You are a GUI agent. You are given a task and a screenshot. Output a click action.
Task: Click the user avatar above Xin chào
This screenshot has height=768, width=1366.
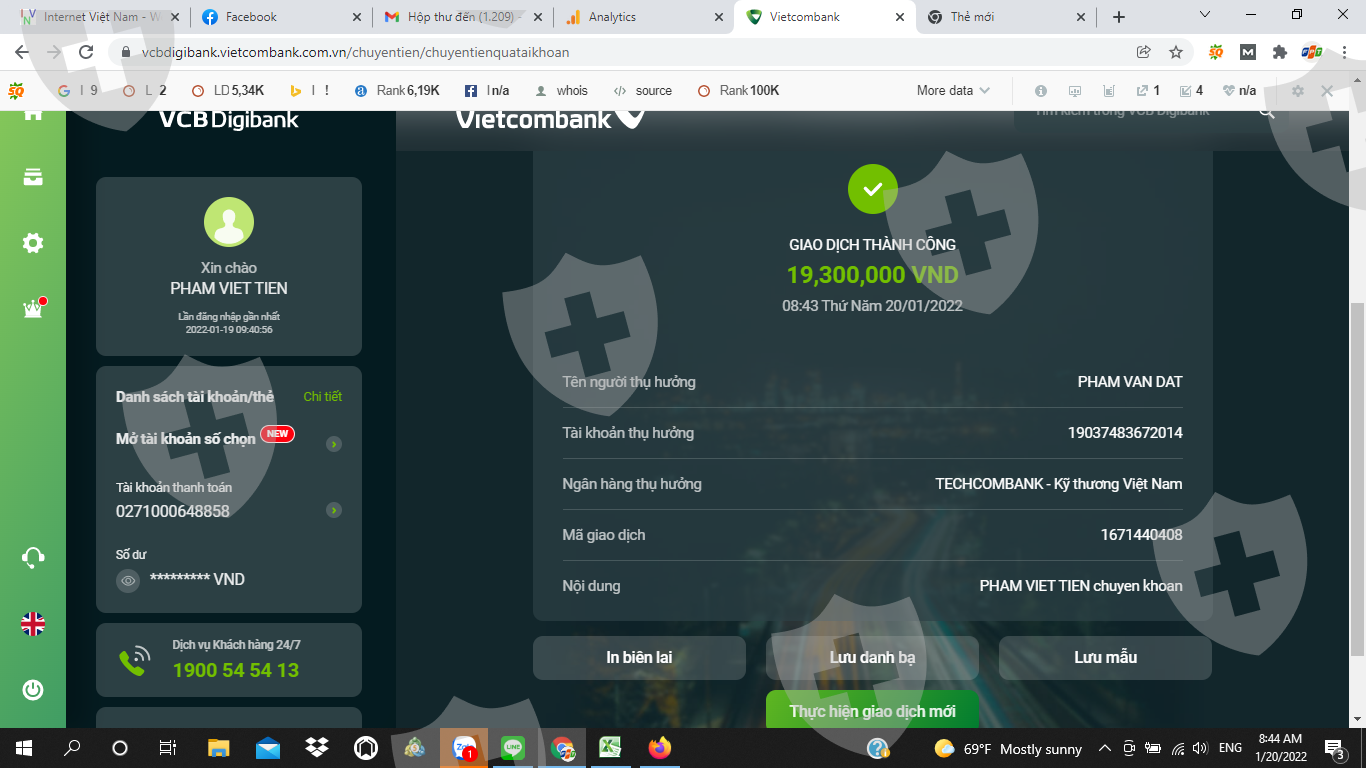(x=229, y=222)
